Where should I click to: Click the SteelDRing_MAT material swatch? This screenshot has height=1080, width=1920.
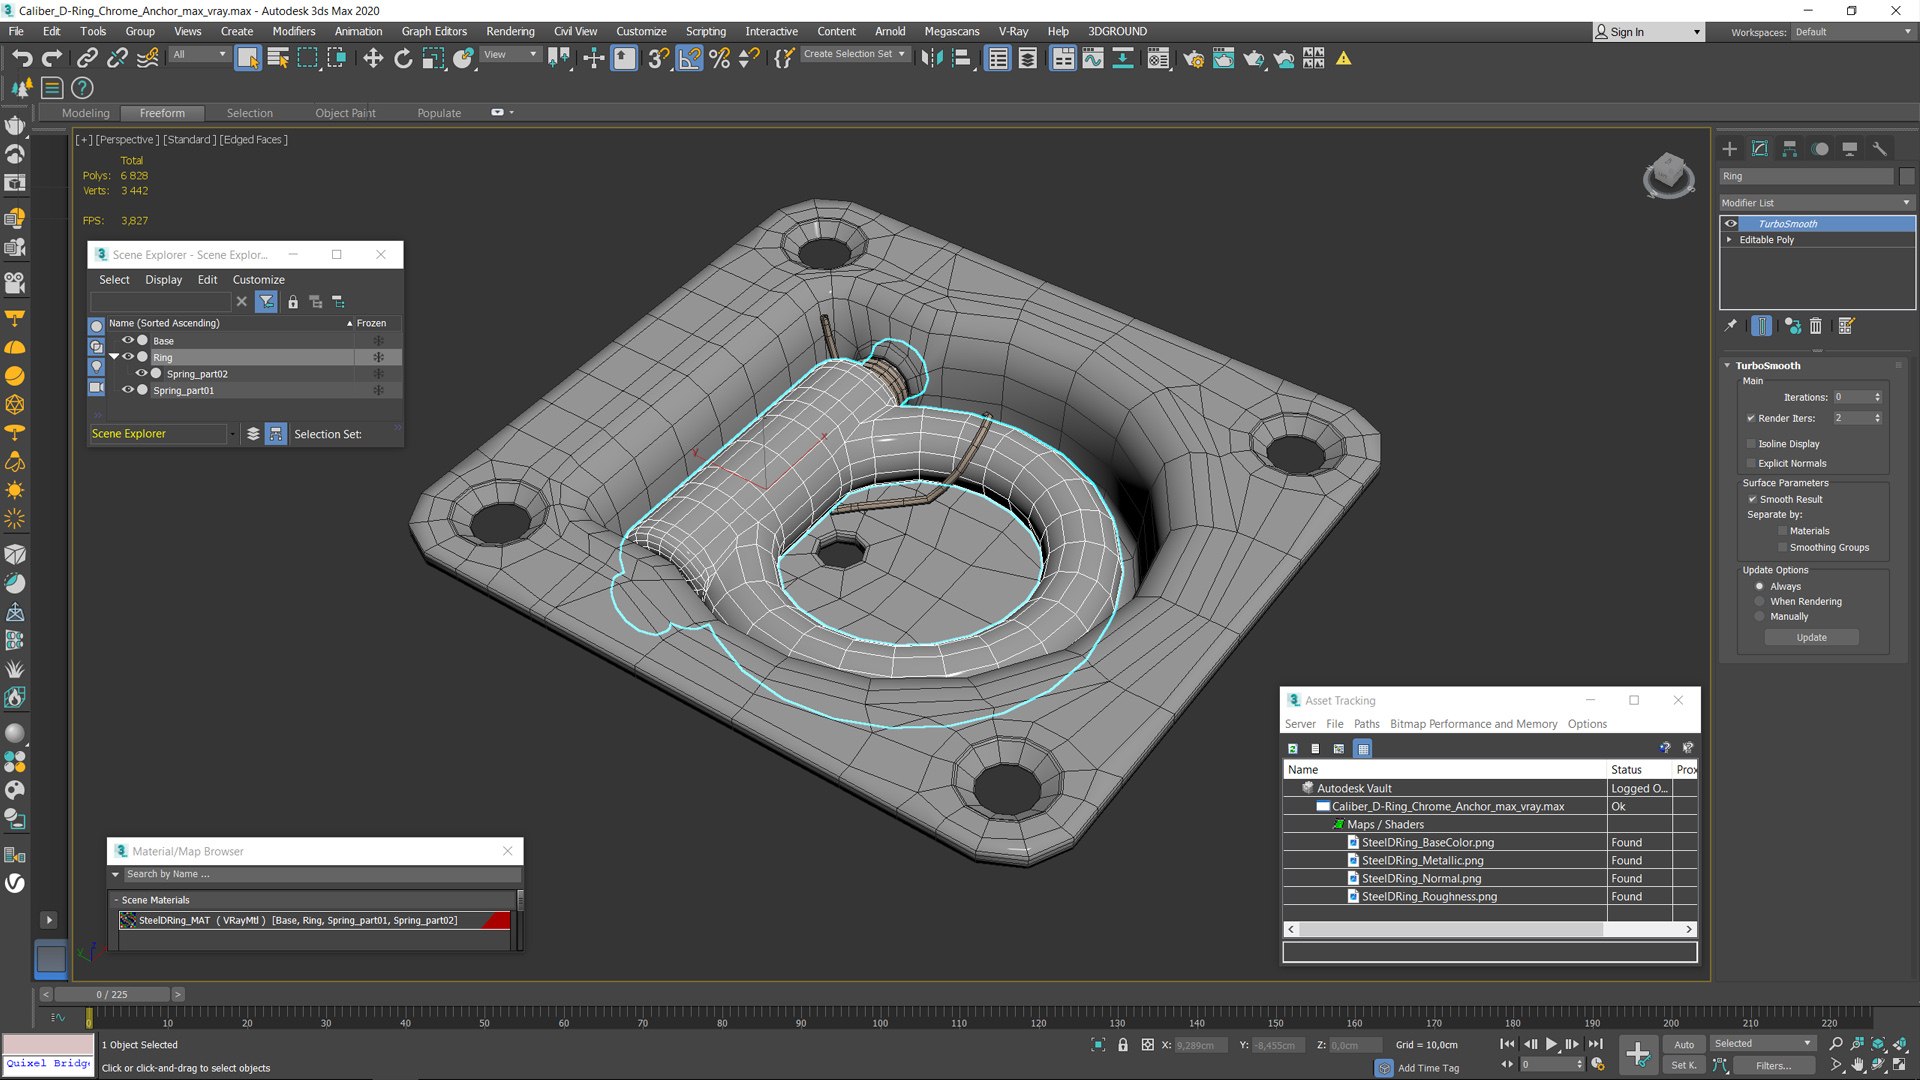[128, 920]
